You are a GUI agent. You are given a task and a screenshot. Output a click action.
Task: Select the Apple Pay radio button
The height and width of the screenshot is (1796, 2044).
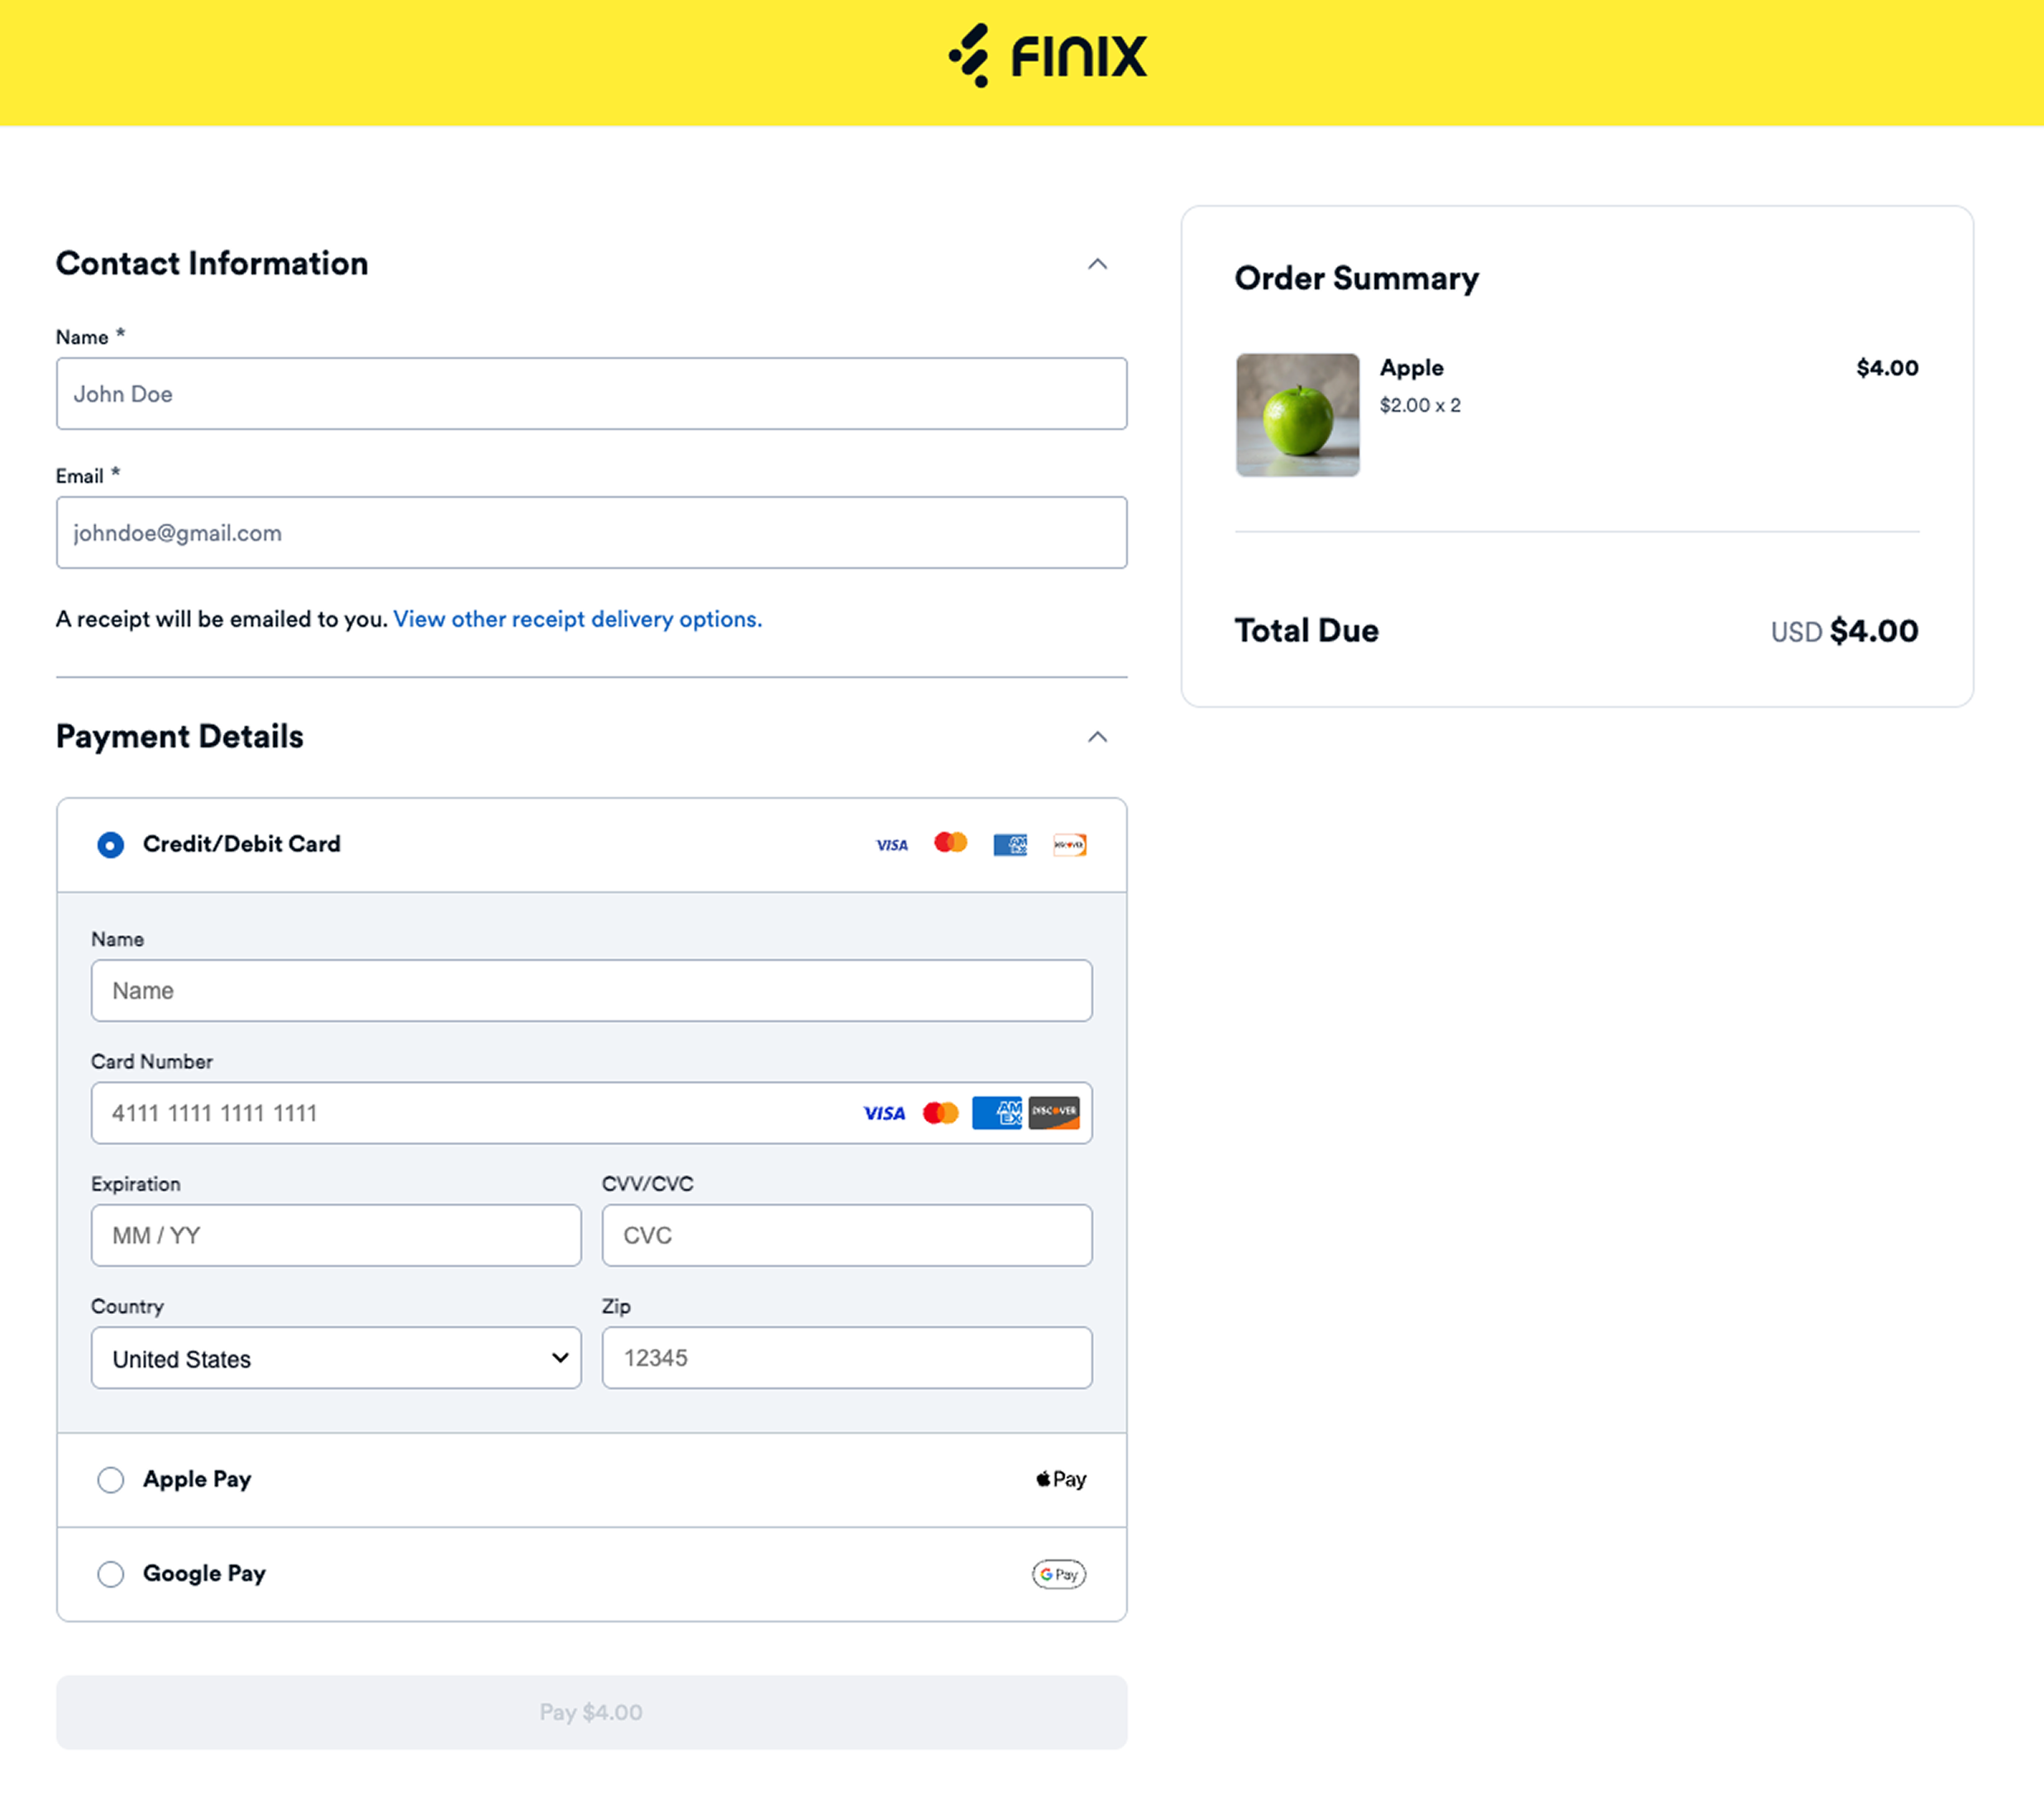tap(111, 1480)
